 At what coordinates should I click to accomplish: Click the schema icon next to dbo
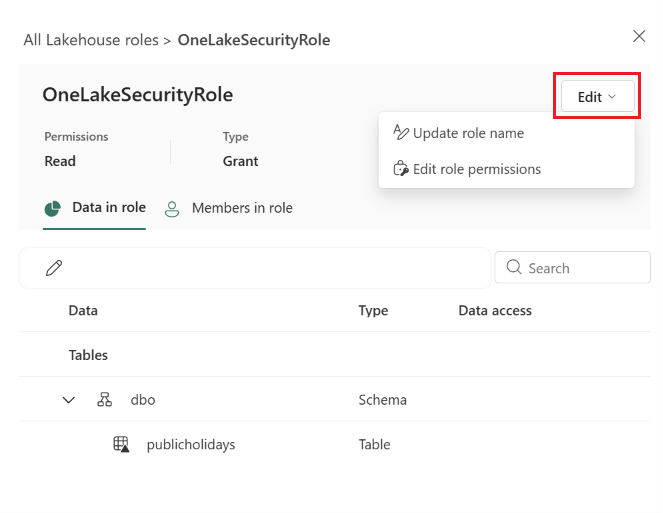coord(104,399)
